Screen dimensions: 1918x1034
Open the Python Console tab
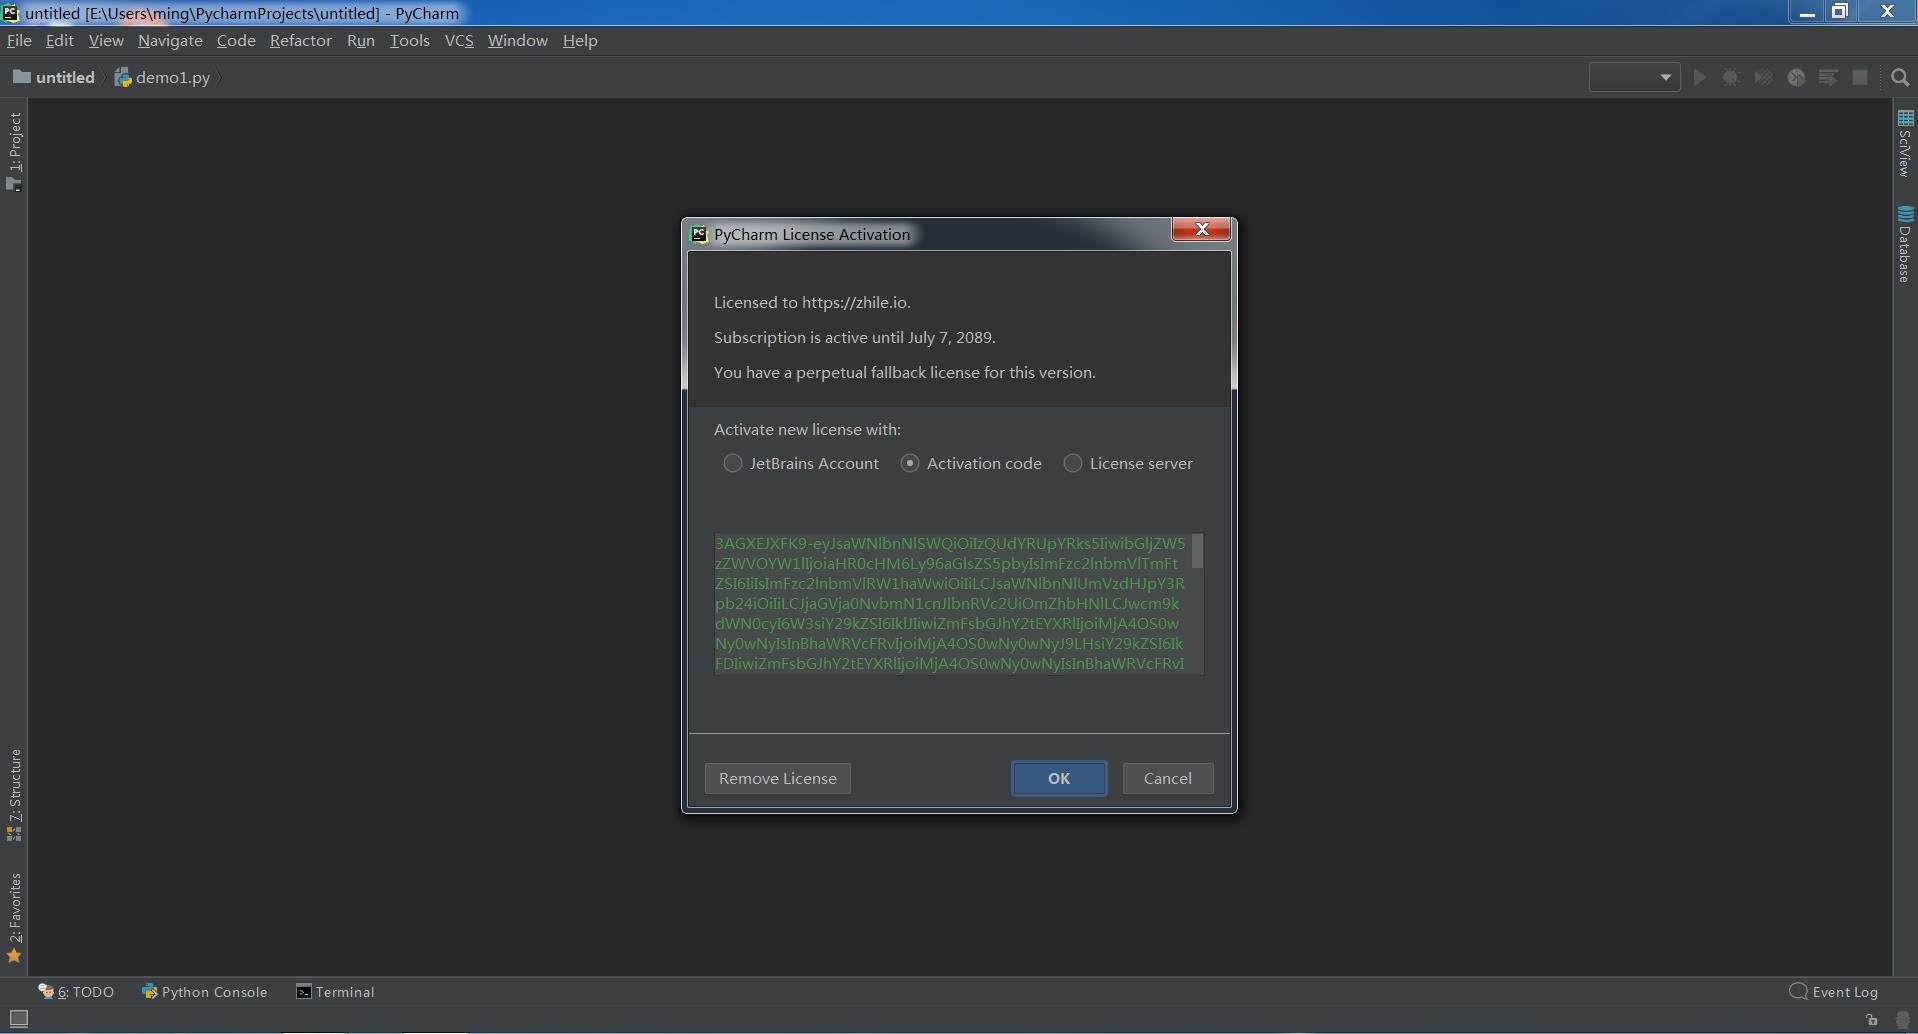click(x=205, y=992)
